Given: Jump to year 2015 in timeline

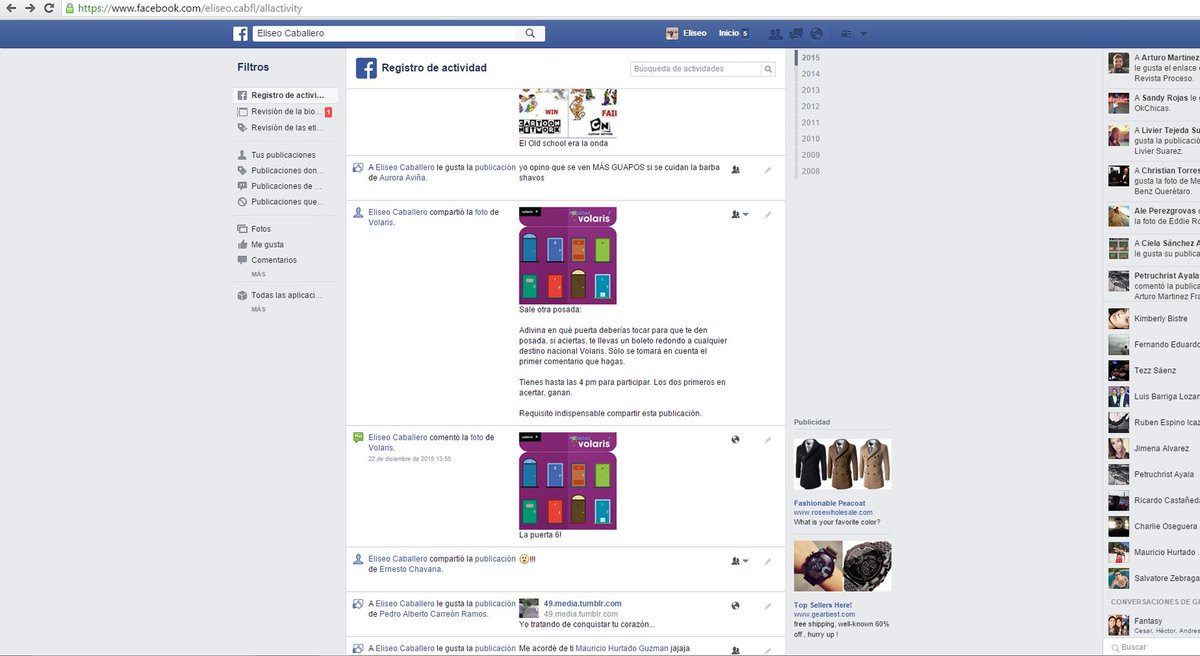Looking at the screenshot, I should 810,57.
